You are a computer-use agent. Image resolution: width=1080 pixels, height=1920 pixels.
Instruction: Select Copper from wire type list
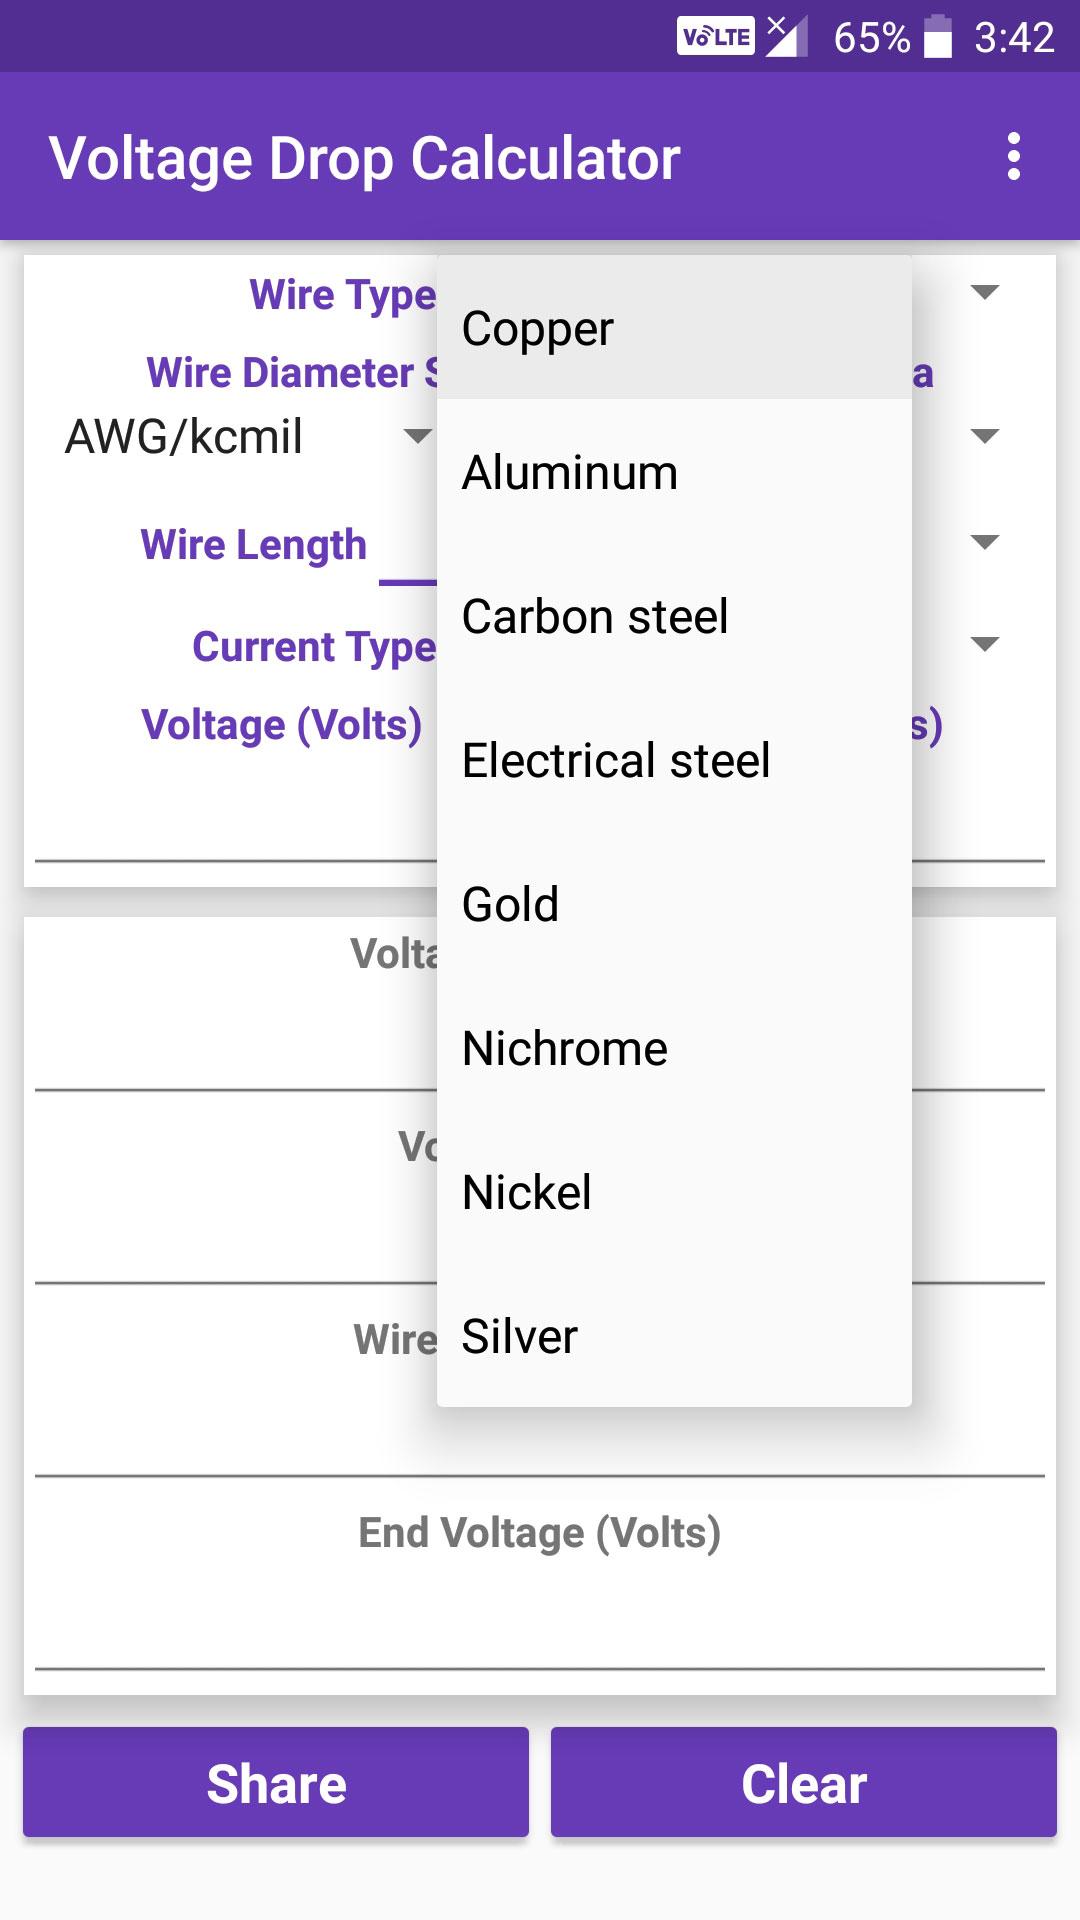coord(674,328)
